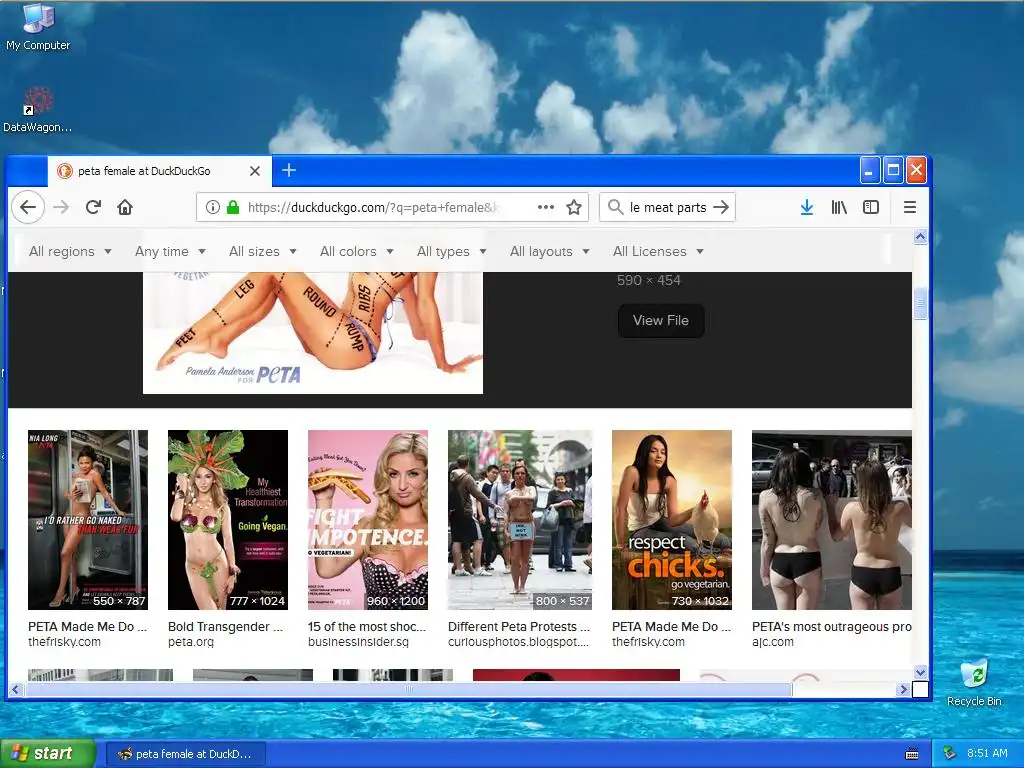Click the horizontal scrollbar right arrow
This screenshot has height=768, width=1024.
tap(903, 689)
